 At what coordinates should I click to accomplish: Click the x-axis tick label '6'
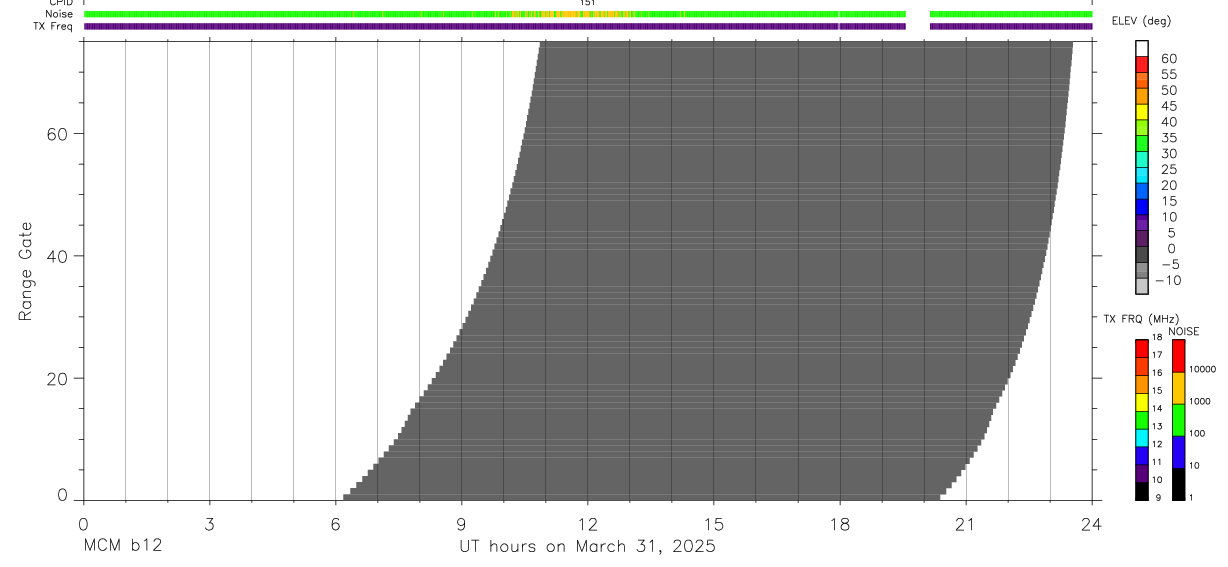pos(335,524)
